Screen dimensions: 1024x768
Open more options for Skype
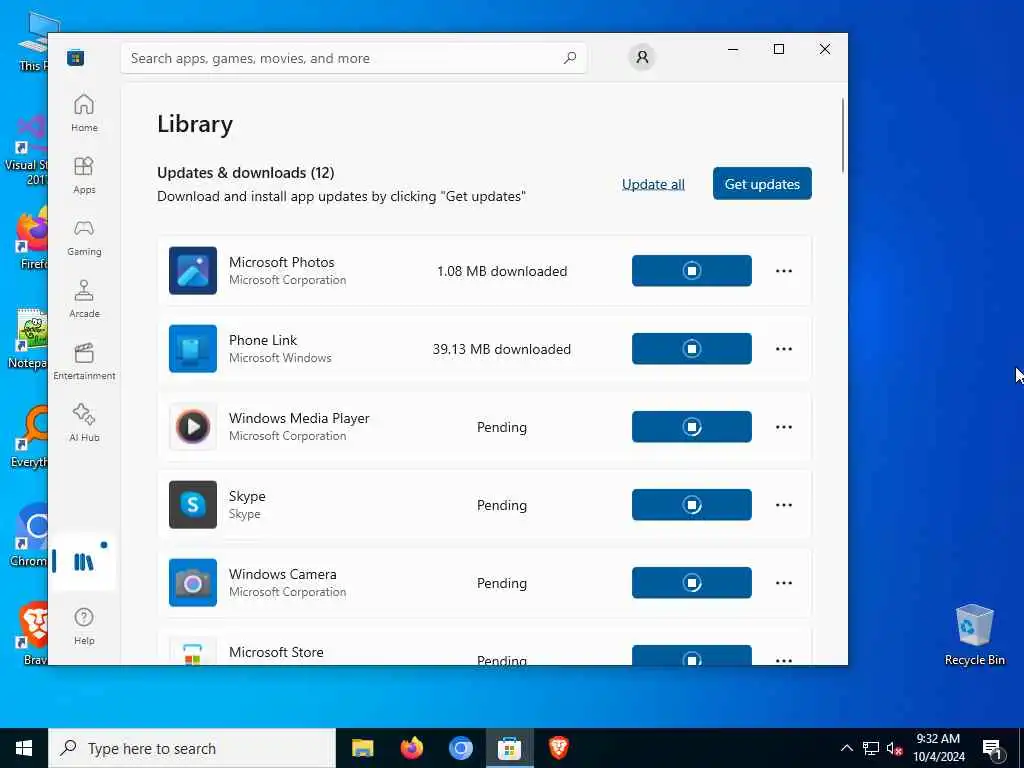784,505
